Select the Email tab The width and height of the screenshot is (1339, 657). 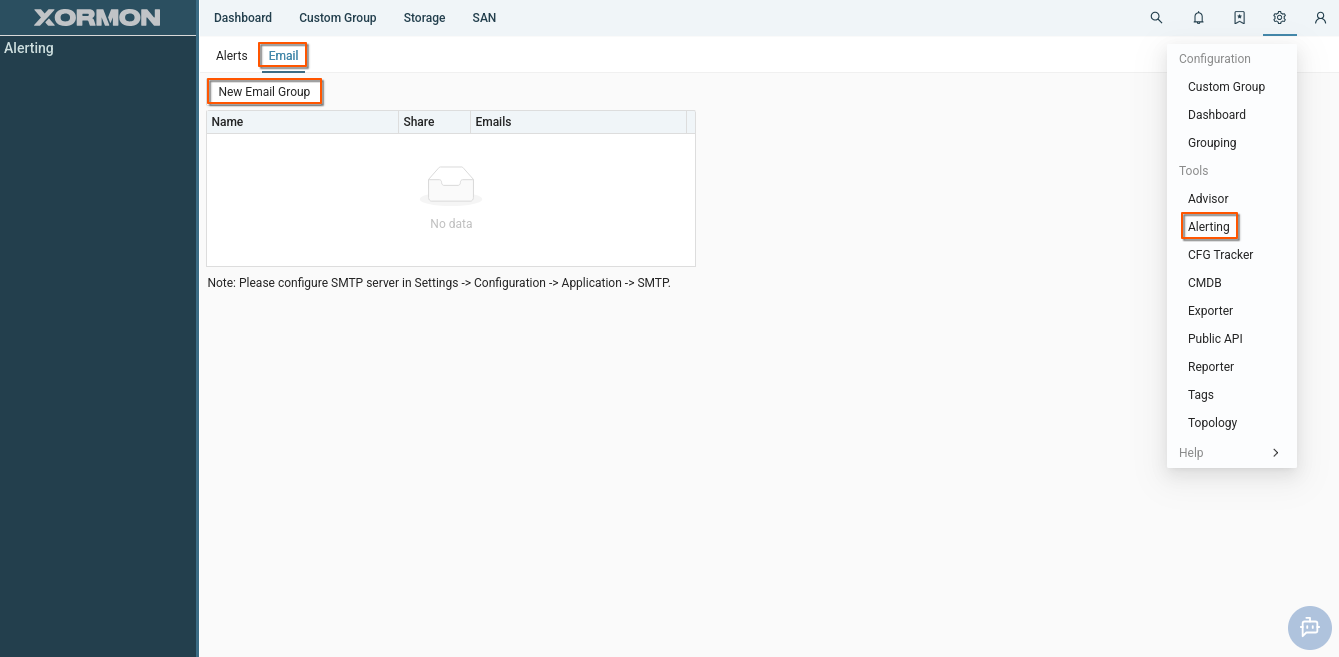tap(283, 56)
